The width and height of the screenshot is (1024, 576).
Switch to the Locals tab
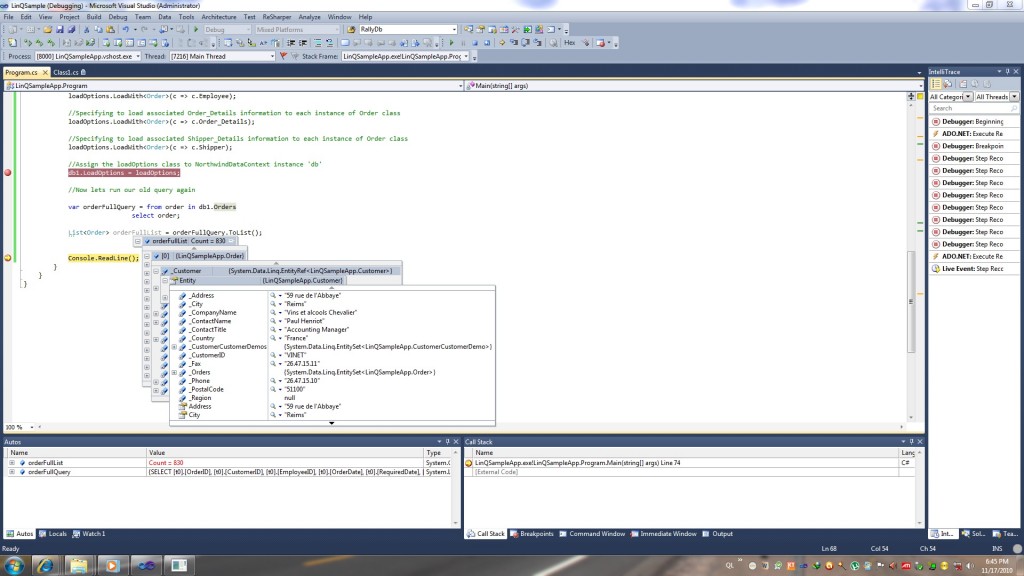(57, 534)
